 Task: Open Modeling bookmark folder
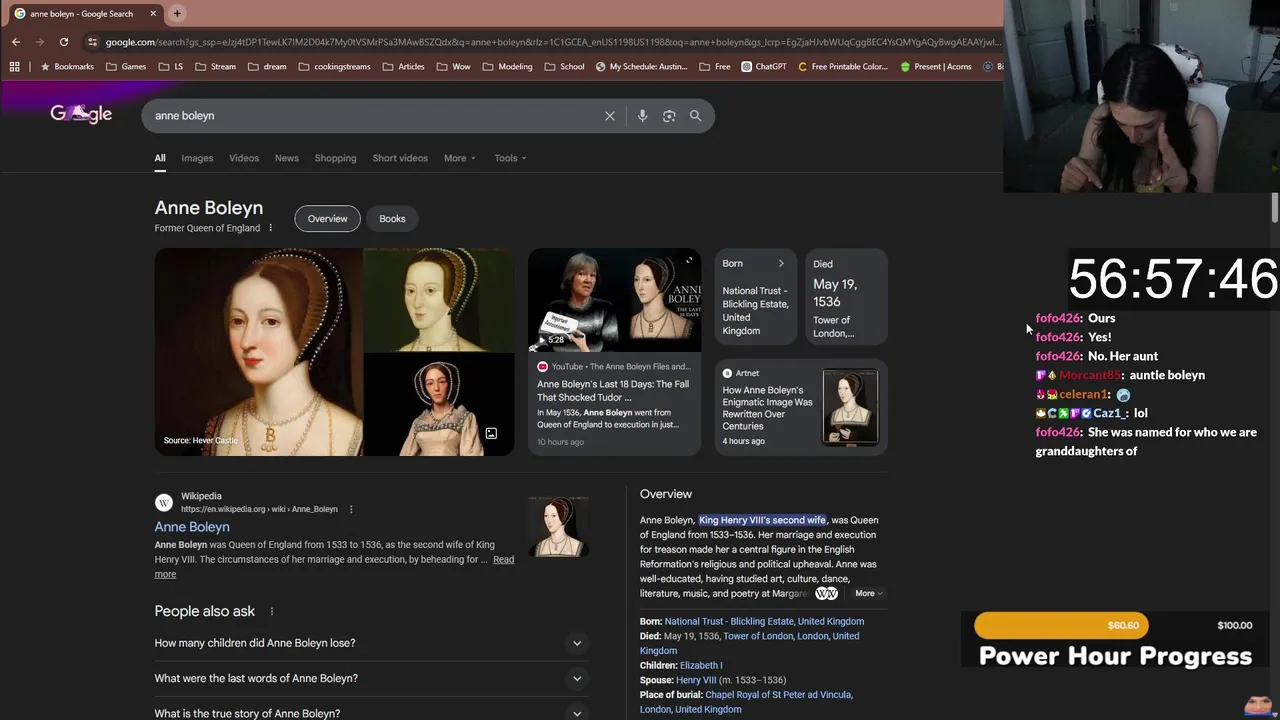(x=508, y=67)
